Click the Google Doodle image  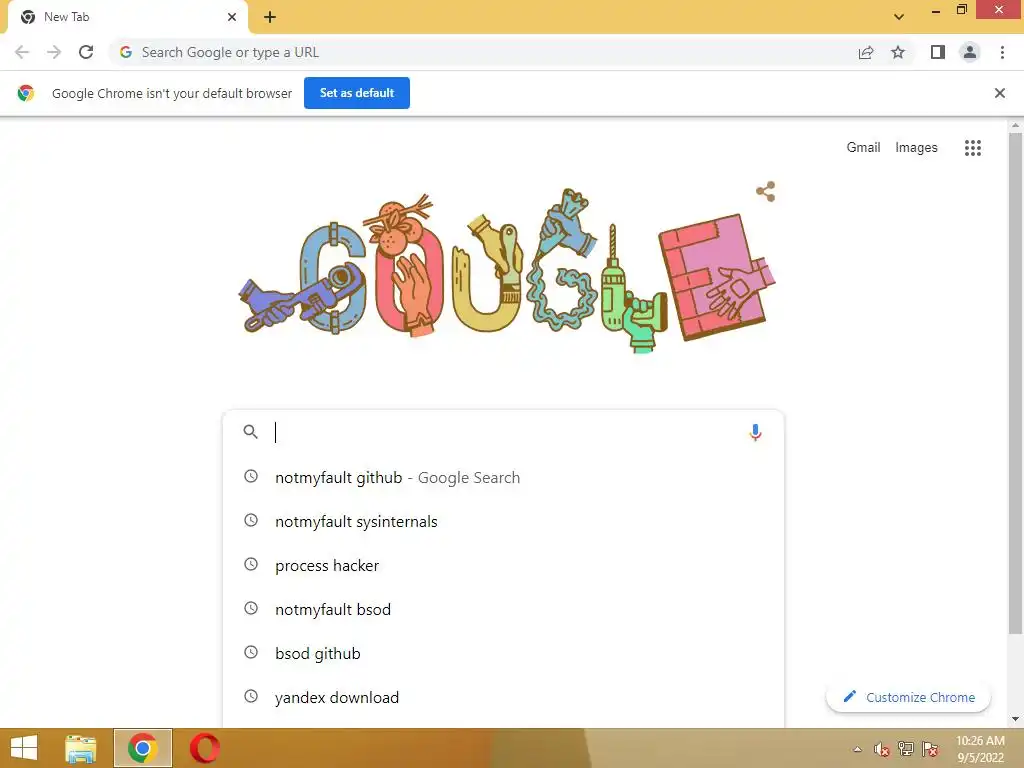[507, 271]
